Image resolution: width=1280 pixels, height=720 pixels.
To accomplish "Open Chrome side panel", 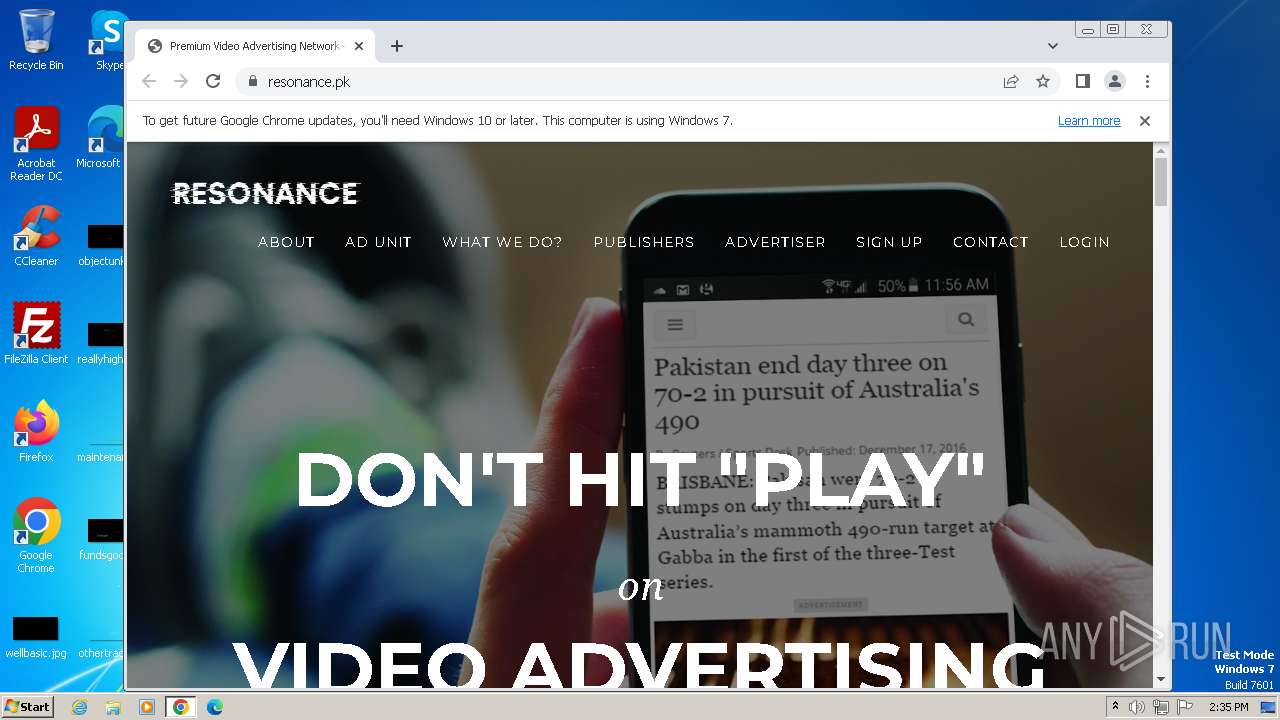I will [x=1083, y=81].
